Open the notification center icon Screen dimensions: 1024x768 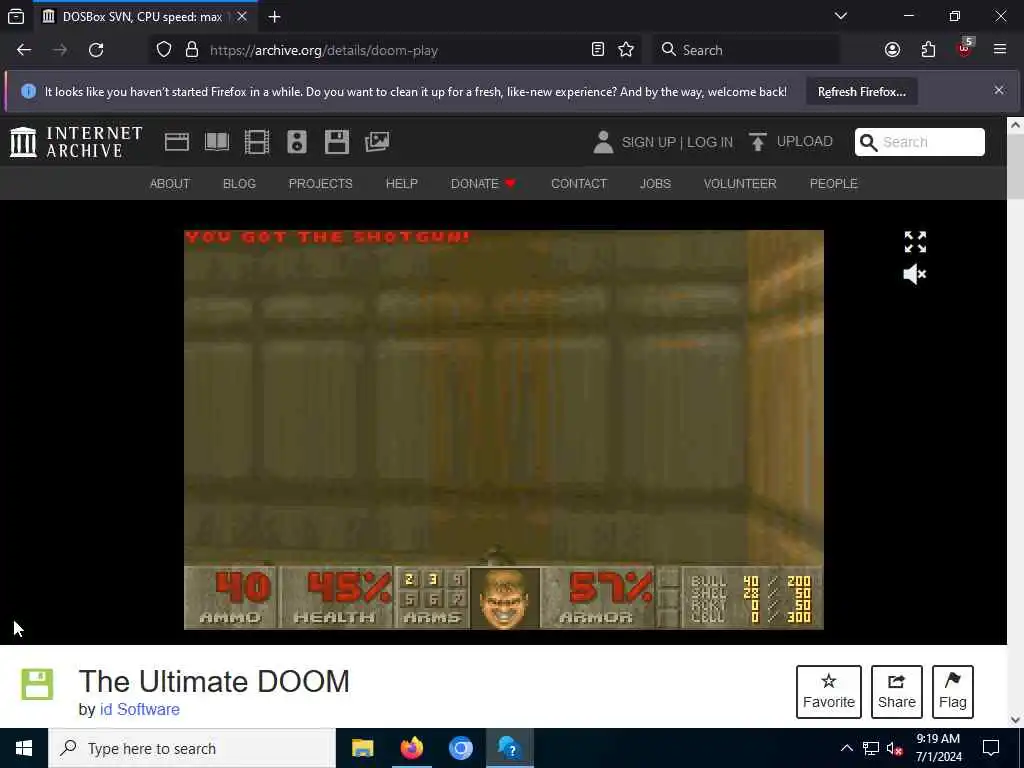[x=991, y=748]
